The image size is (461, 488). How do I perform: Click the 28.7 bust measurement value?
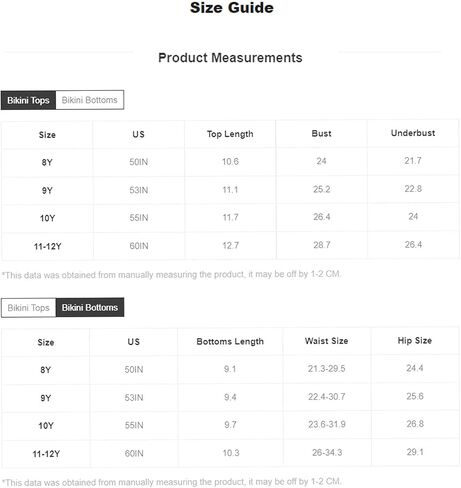point(322,245)
